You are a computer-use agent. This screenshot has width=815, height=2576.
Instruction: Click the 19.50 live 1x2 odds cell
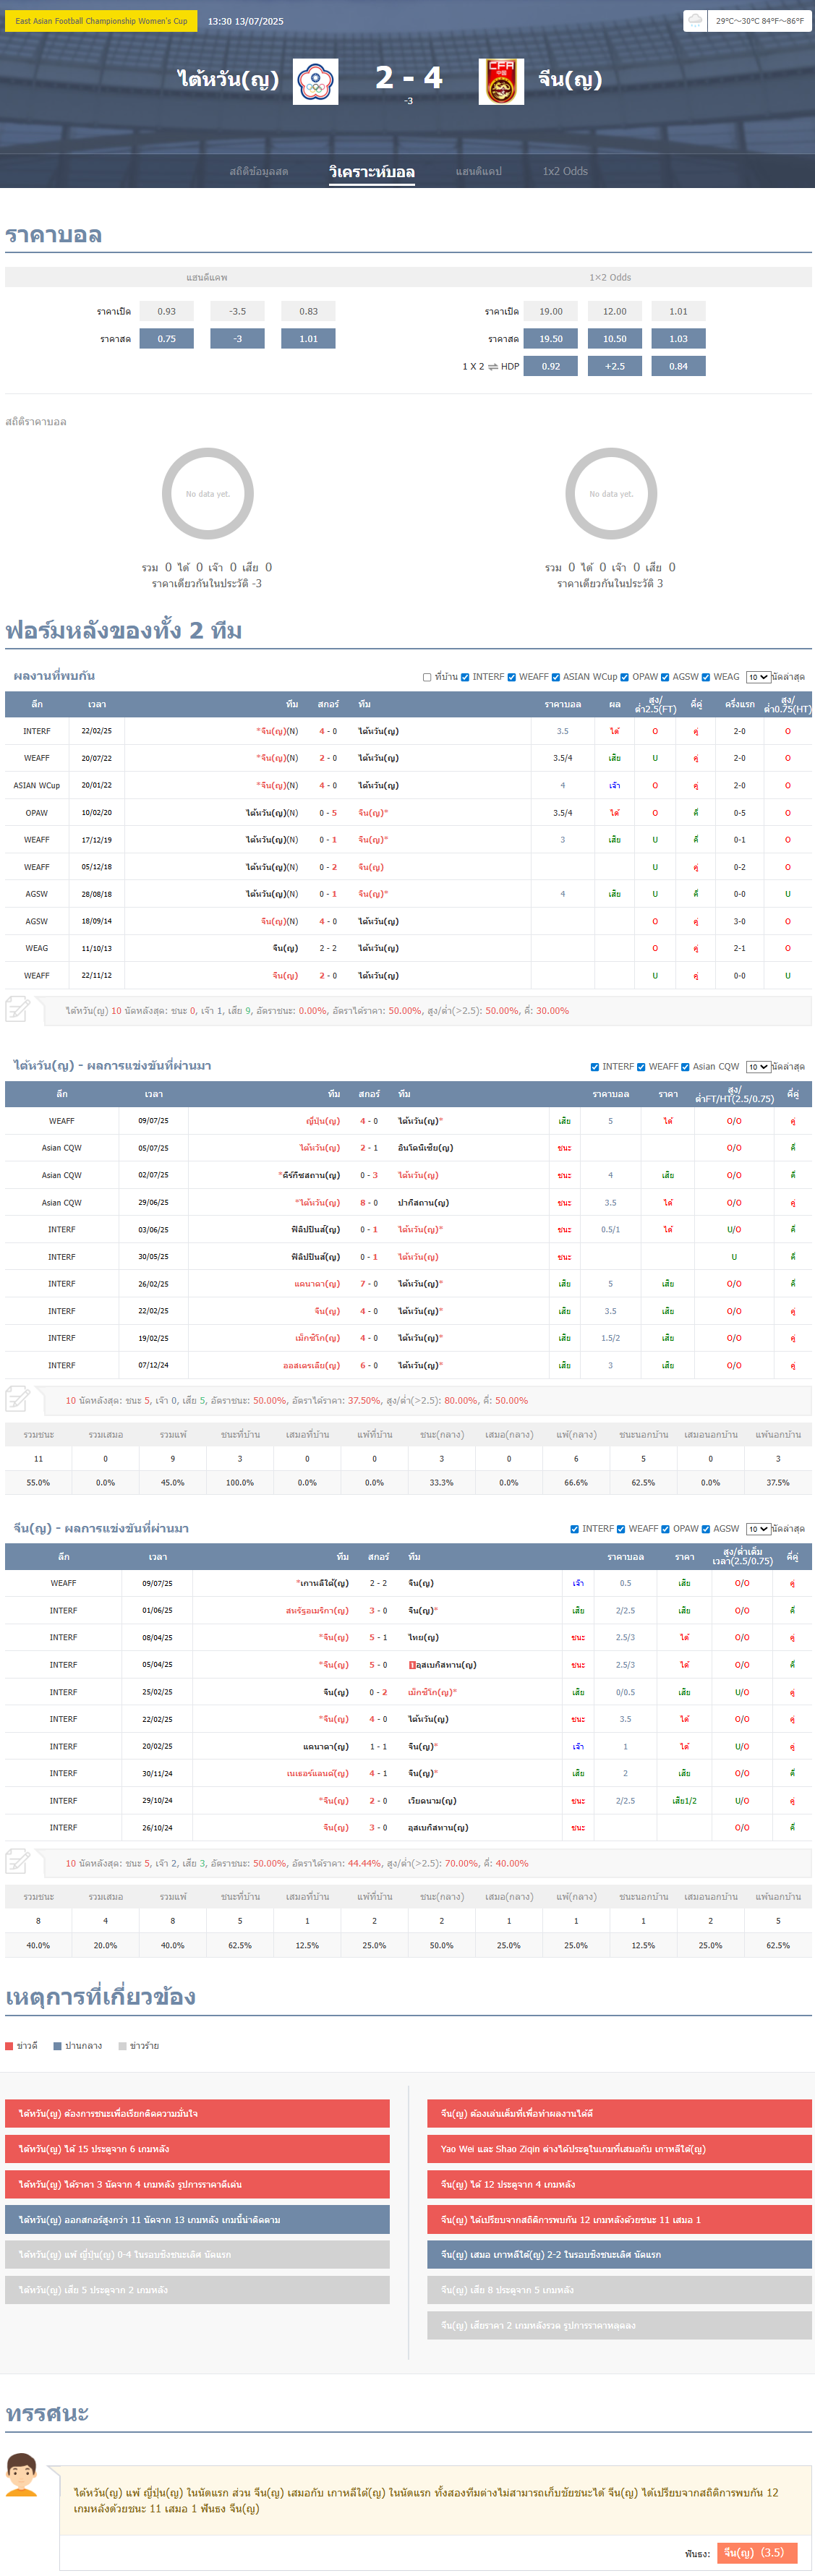(x=551, y=339)
